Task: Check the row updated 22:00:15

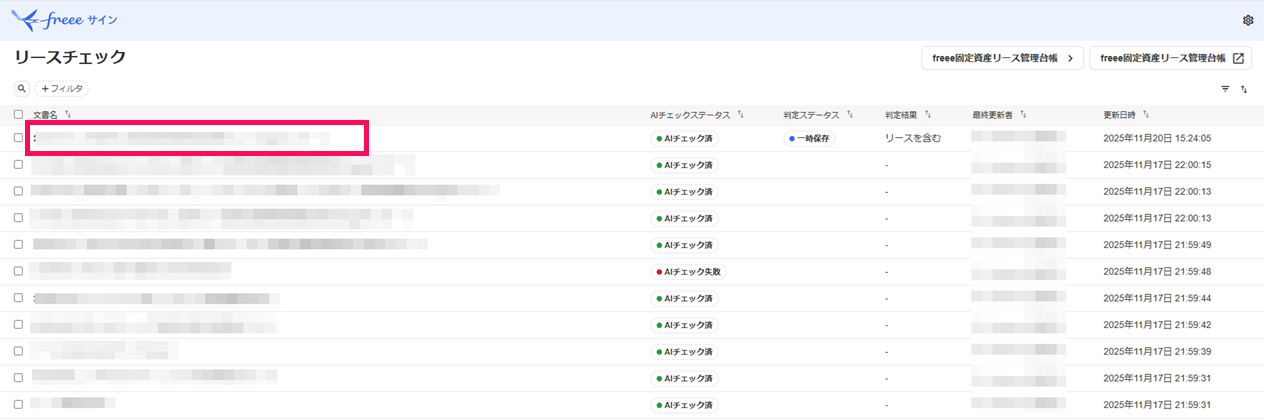Action: click(18, 165)
